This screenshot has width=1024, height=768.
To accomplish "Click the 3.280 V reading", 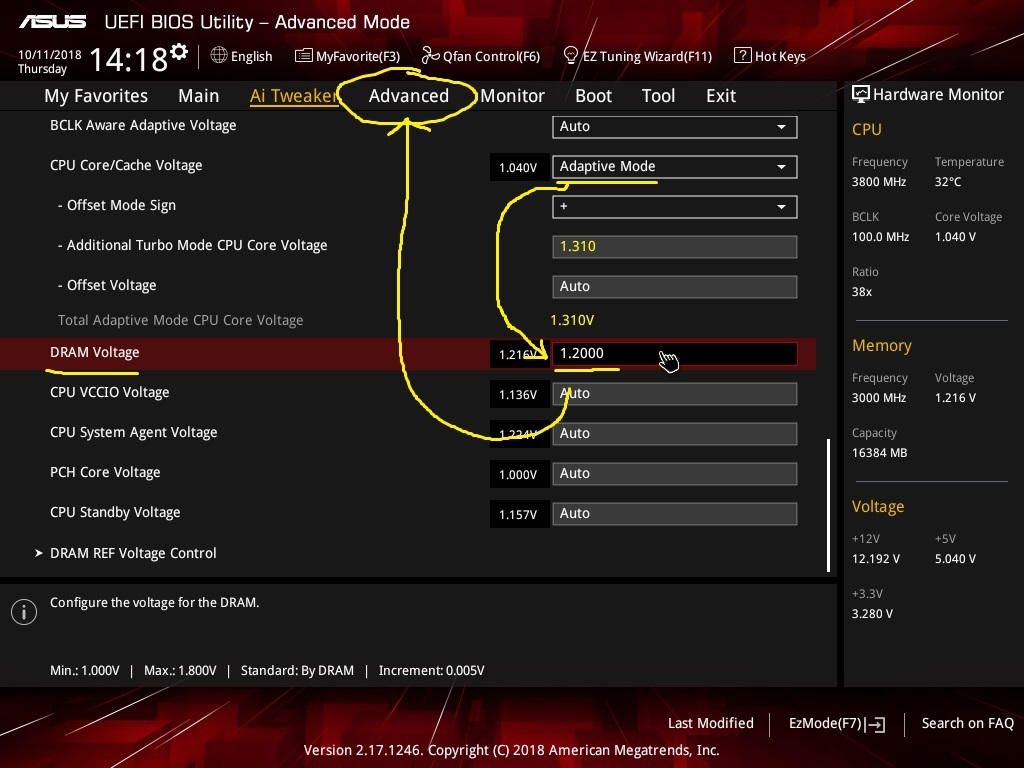I will coord(872,614).
